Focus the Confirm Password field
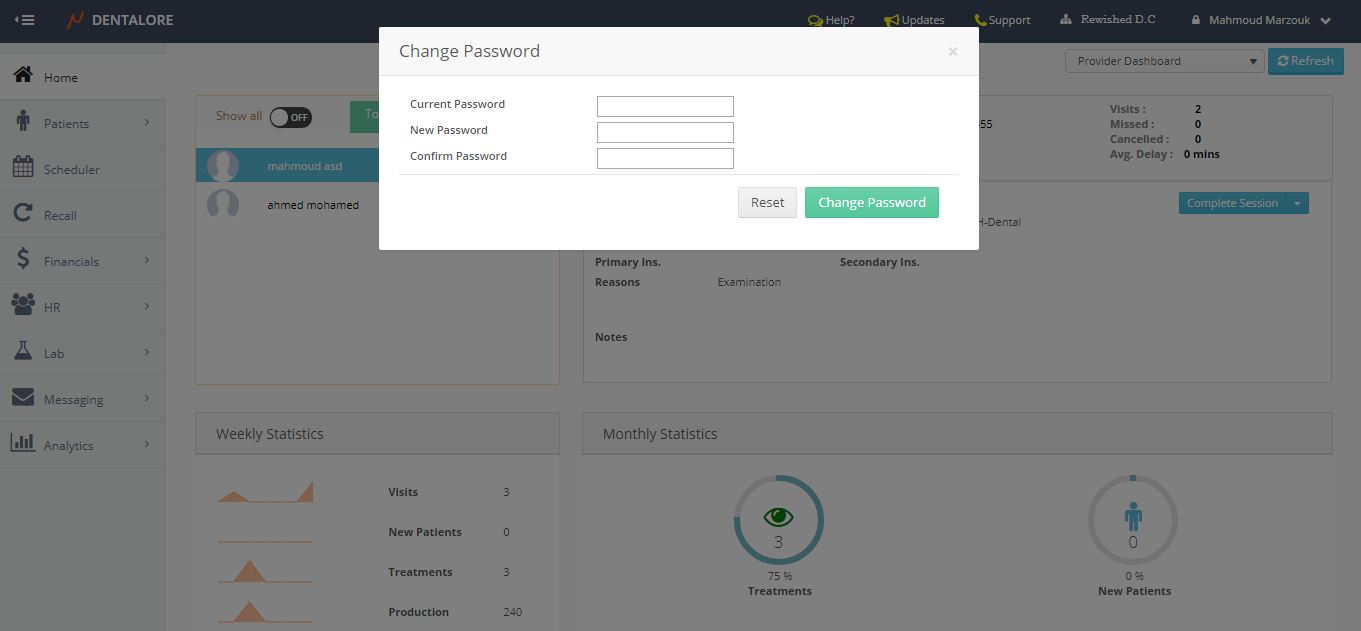Image resolution: width=1361 pixels, height=631 pixels. 665,158
